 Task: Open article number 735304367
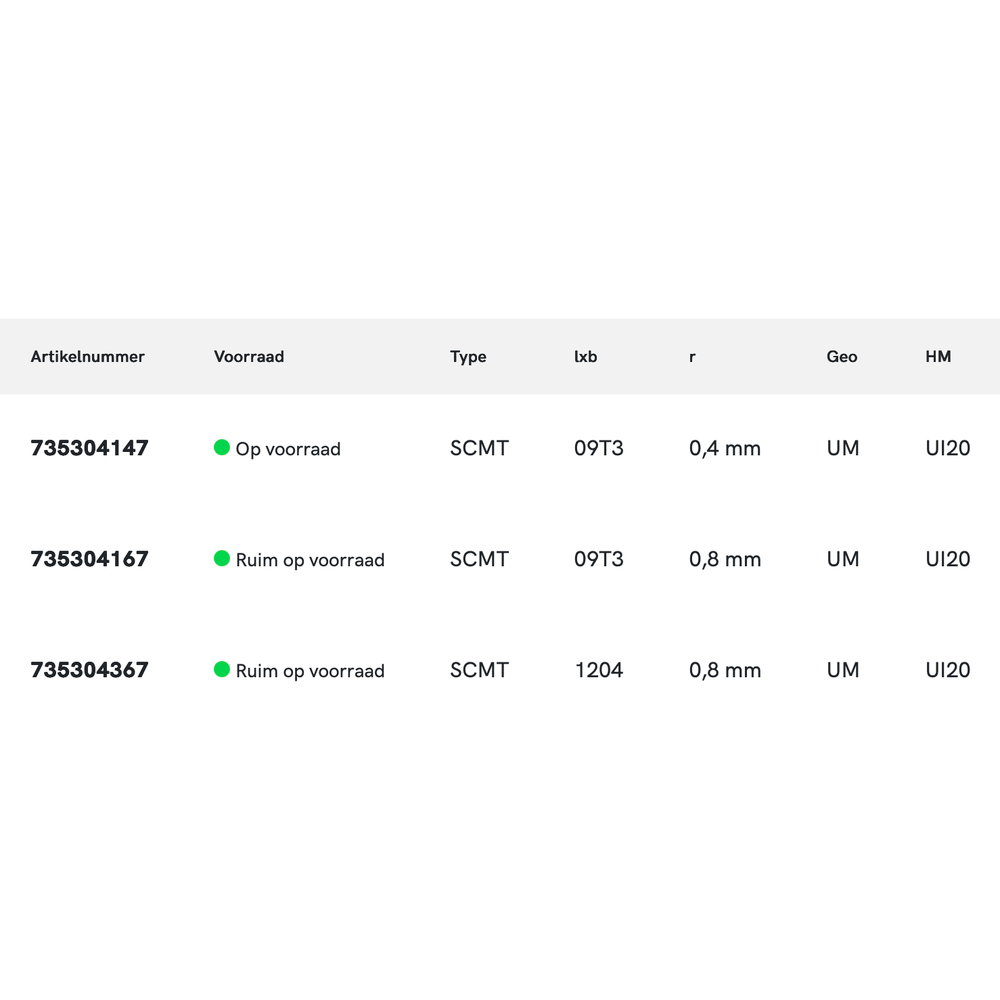coord(90,670)
